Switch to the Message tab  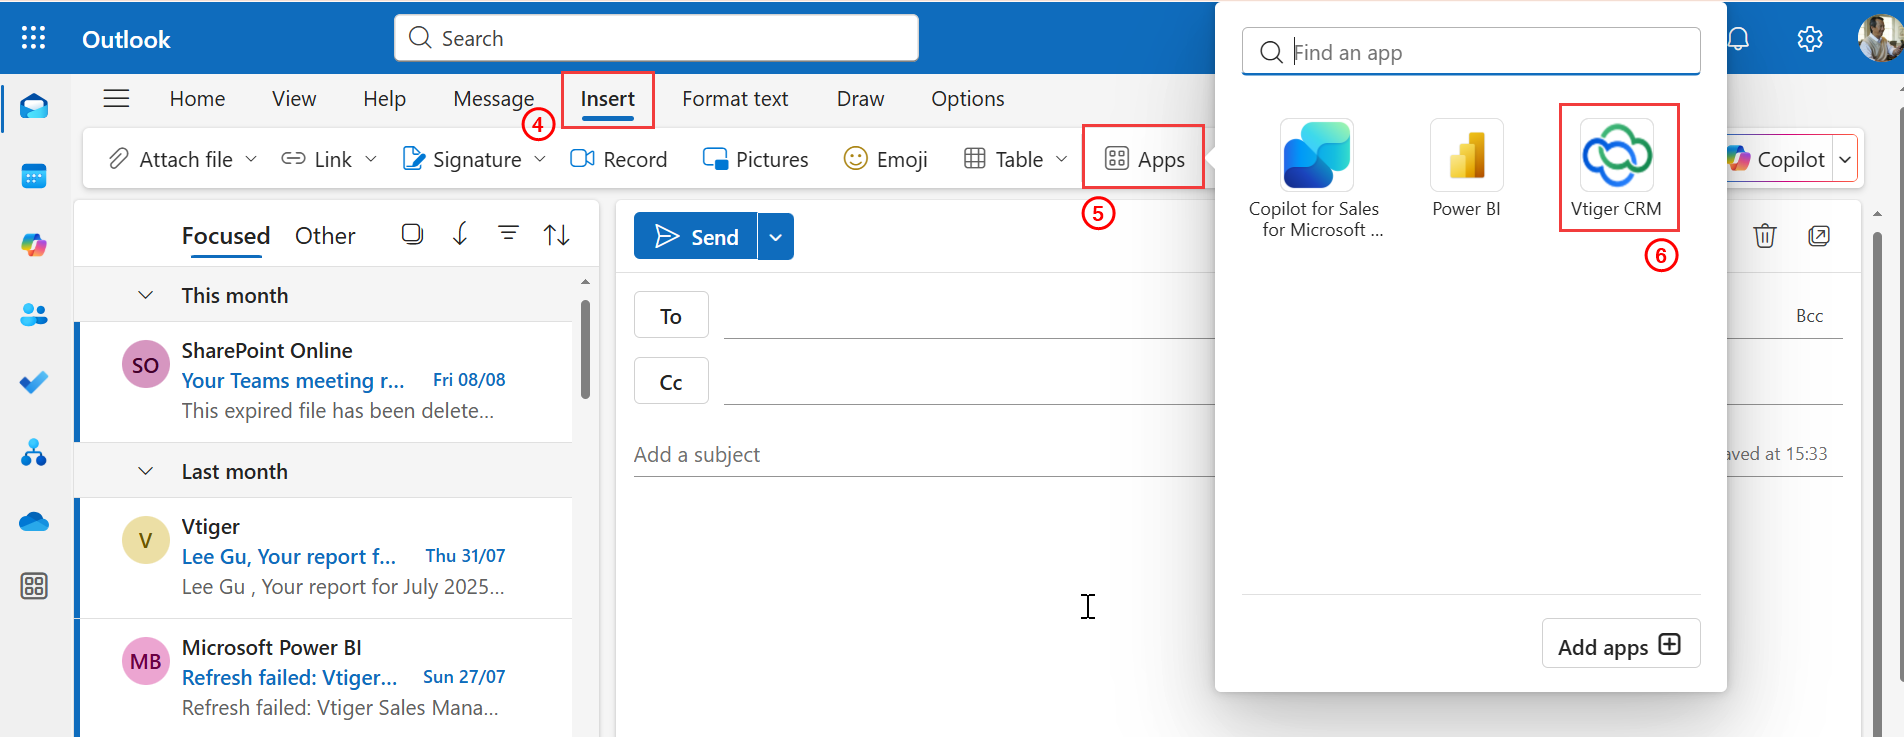(x=494, y=99)
